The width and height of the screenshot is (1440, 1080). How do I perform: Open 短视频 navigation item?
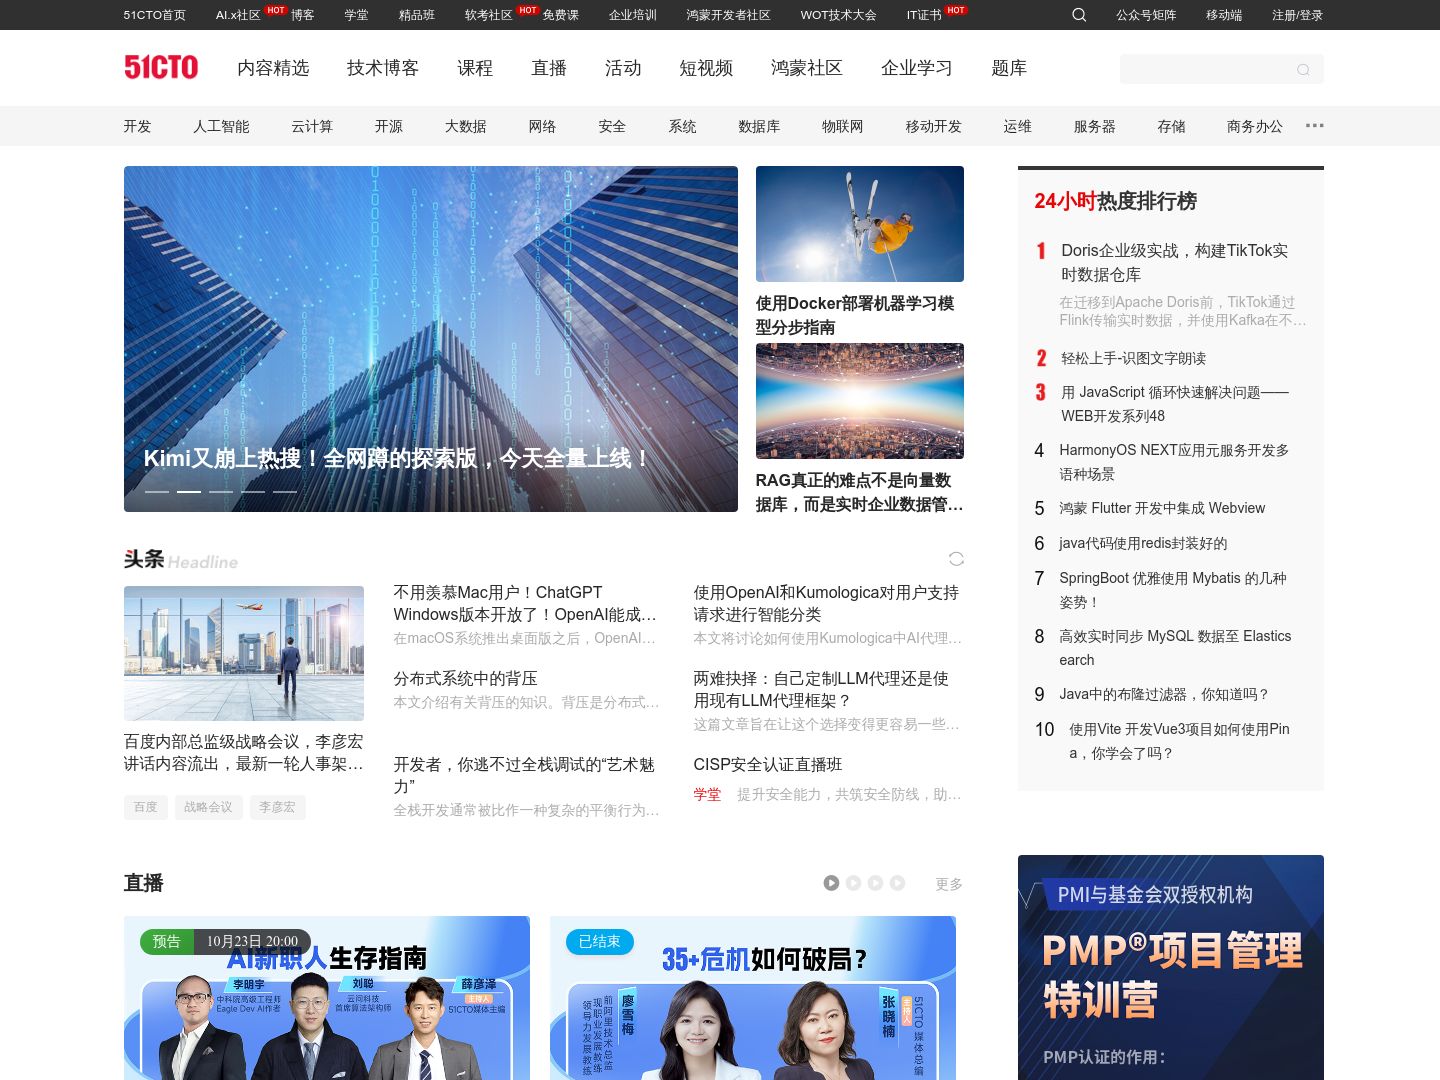click(x=706, y=68)
